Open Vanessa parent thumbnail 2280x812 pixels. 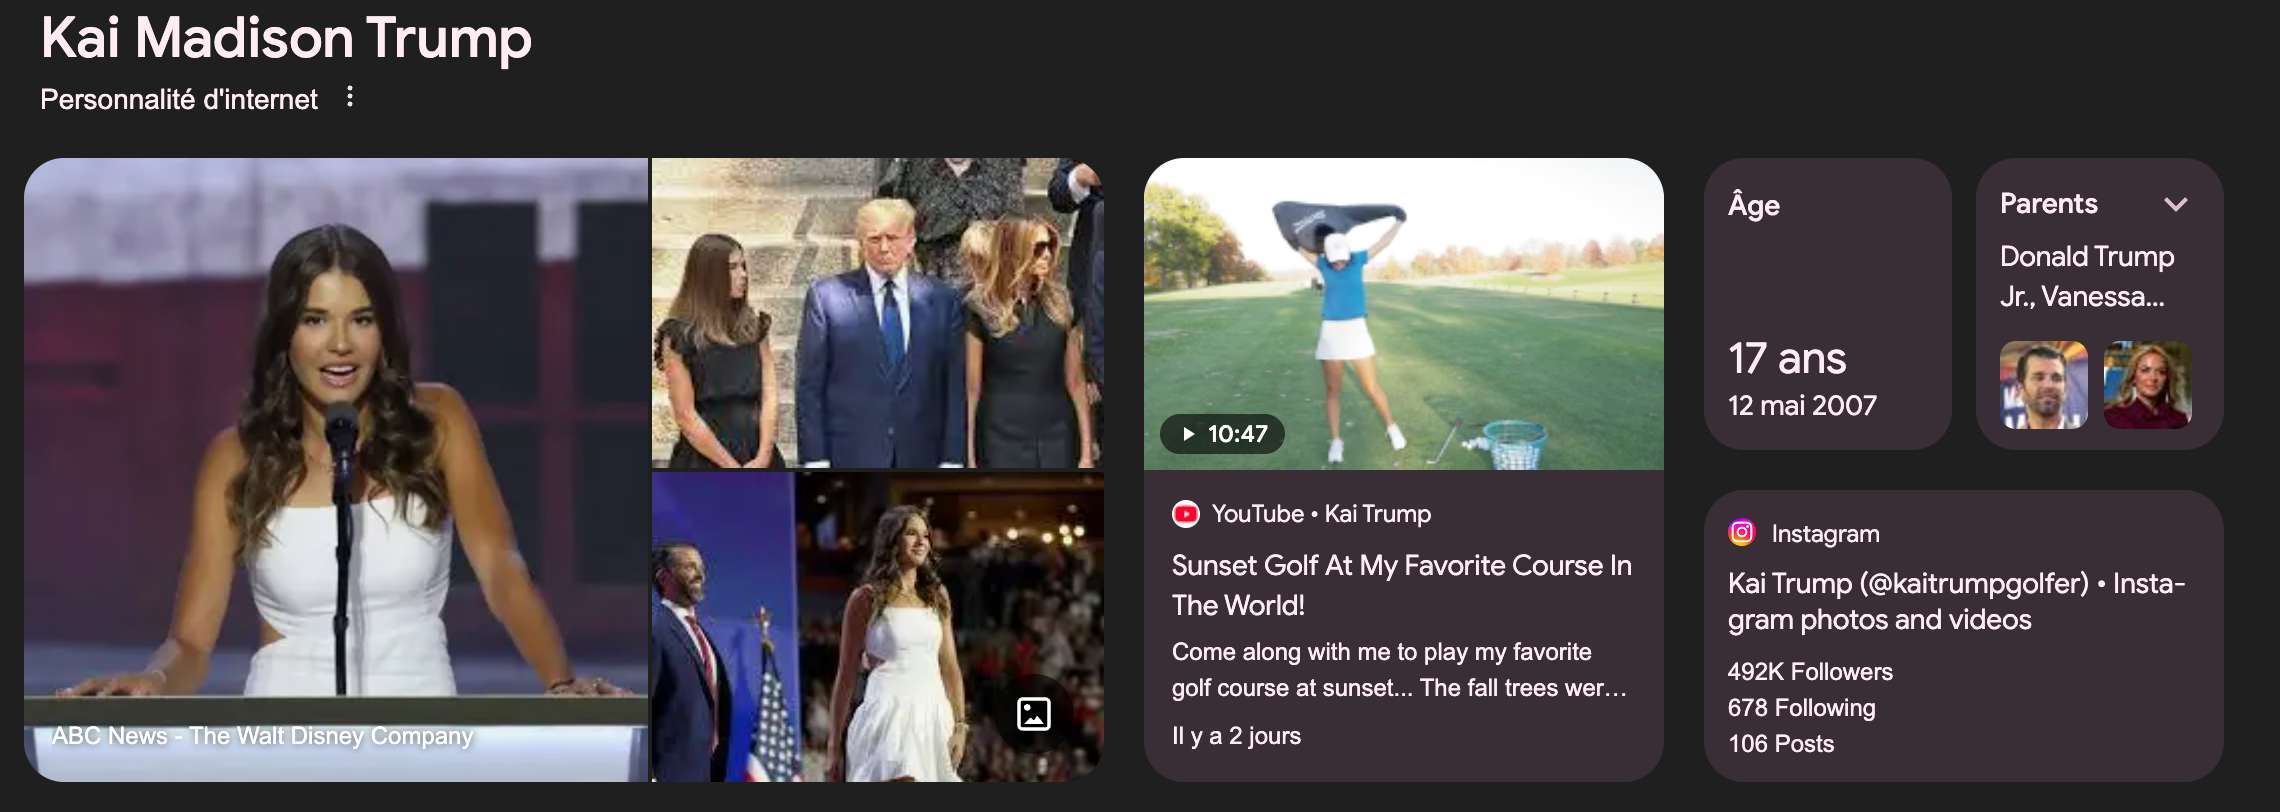(2148, 385)
